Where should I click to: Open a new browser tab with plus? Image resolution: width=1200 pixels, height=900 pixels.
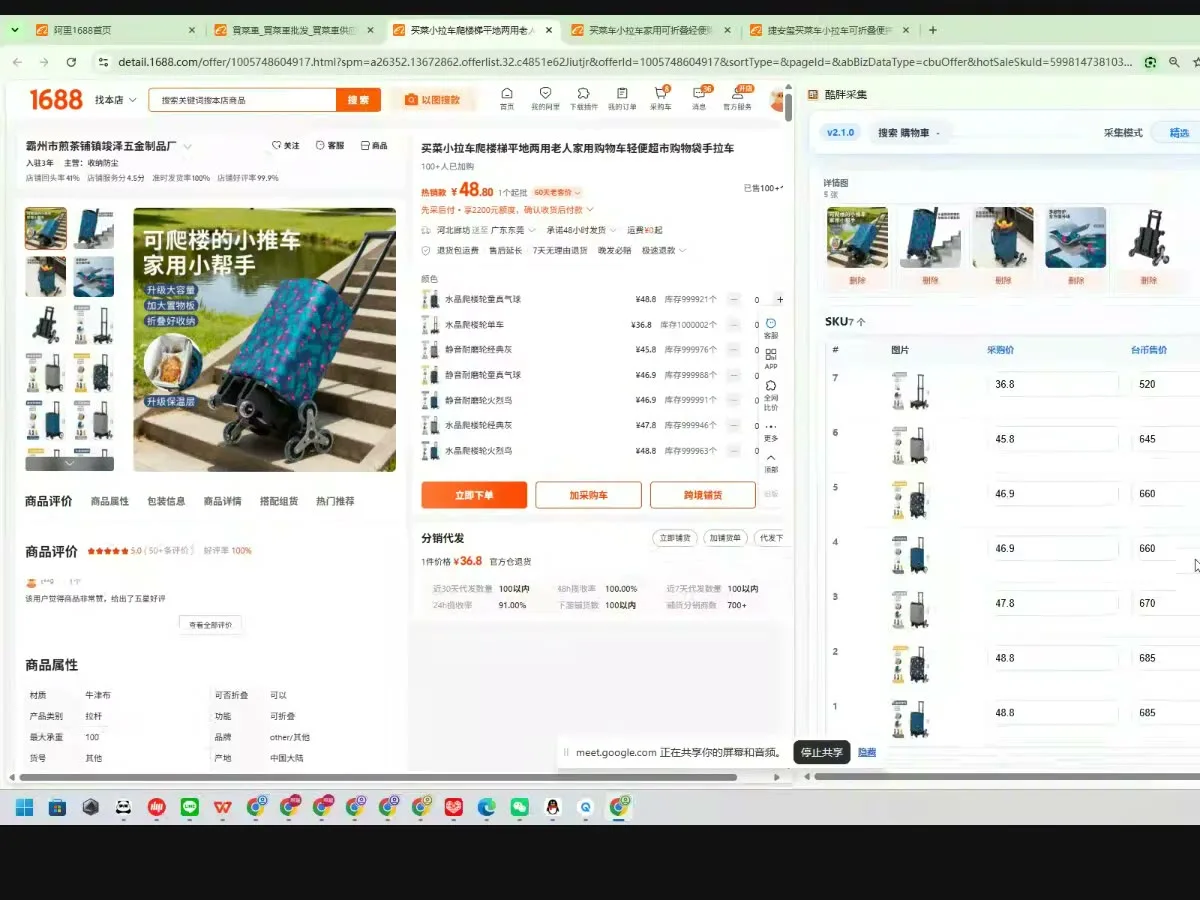pos(933,30)
